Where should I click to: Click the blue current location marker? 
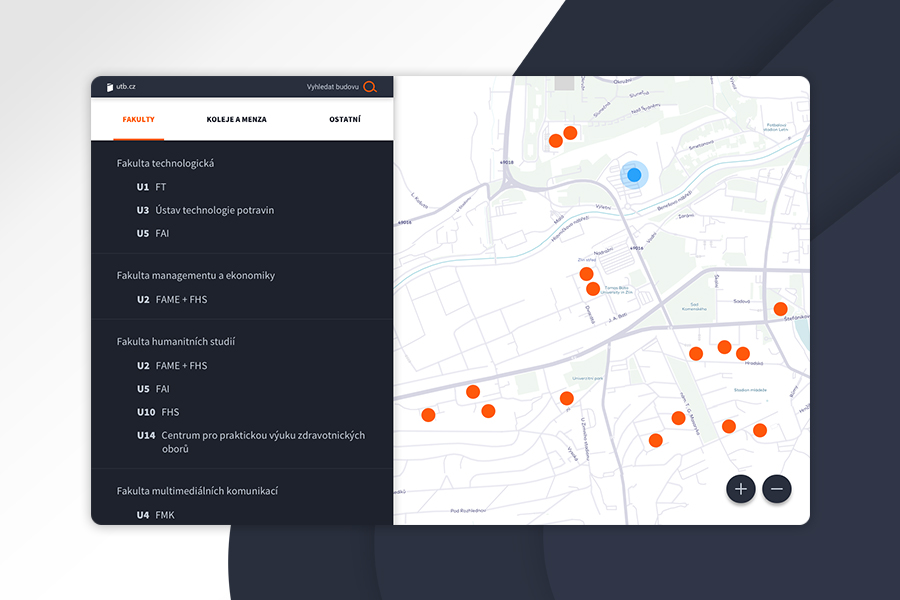[634, 175]
